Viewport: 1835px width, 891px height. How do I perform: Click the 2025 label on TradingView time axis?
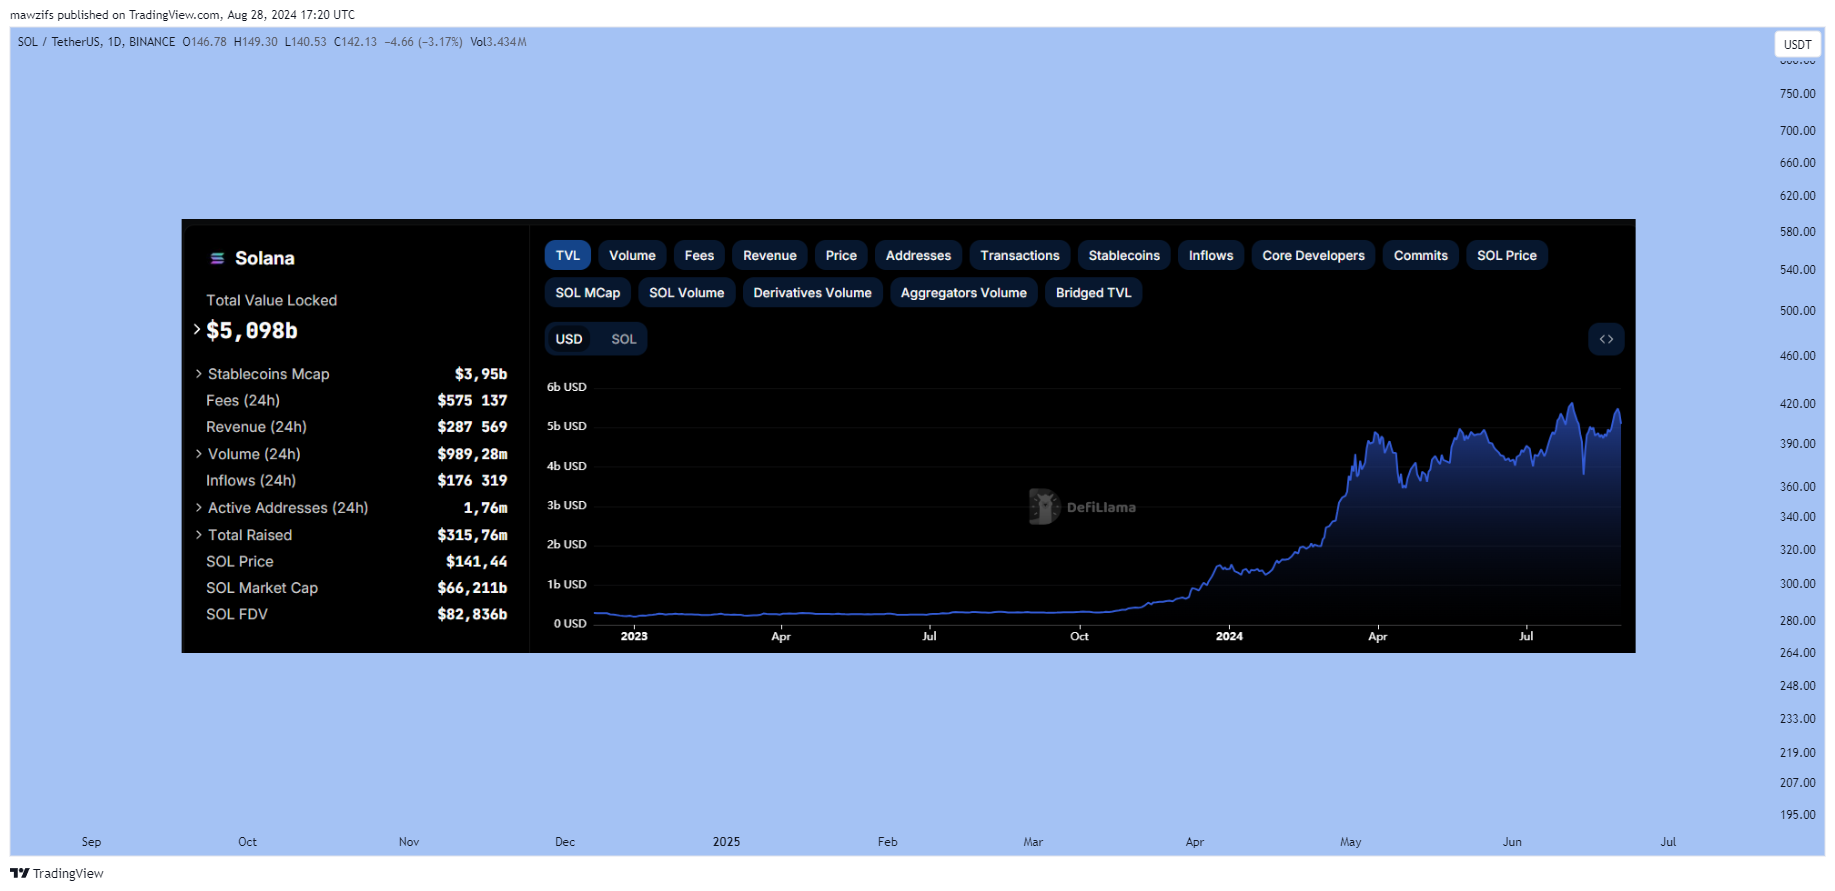726,841
